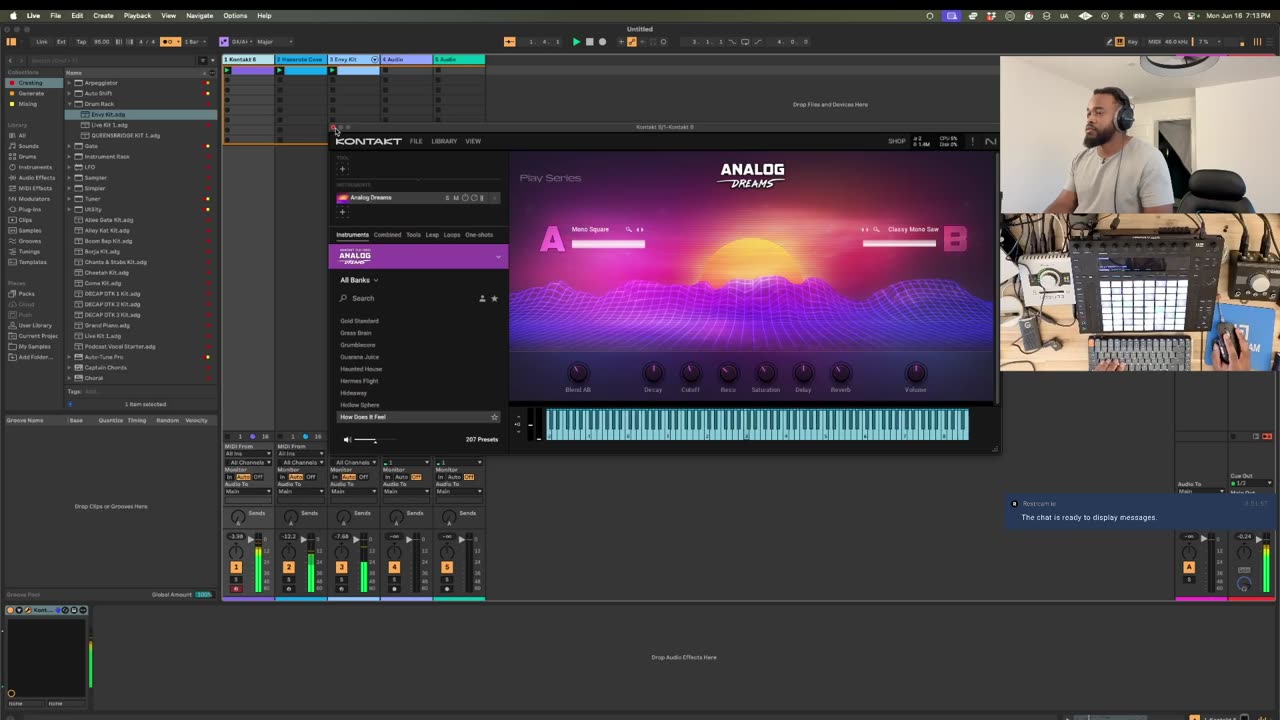Open the All Banks dropdown
The image size is (1280, 720).
tap(359, 280)
